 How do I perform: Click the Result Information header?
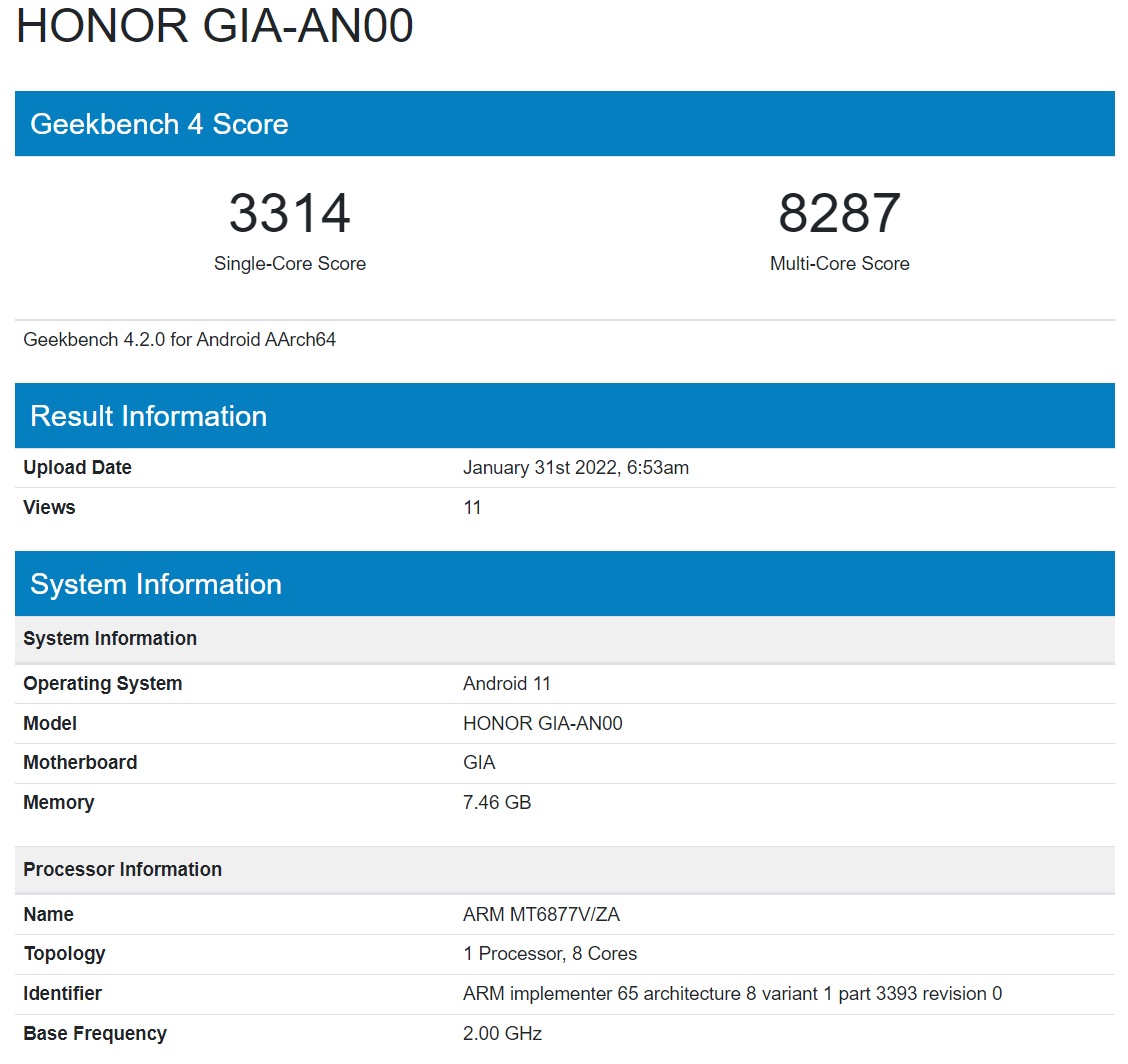148,416
